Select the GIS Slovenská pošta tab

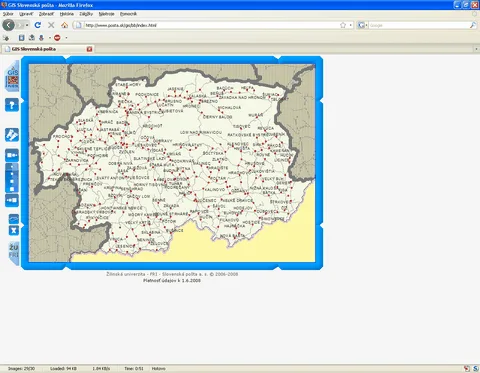click(x=48, y=49)
